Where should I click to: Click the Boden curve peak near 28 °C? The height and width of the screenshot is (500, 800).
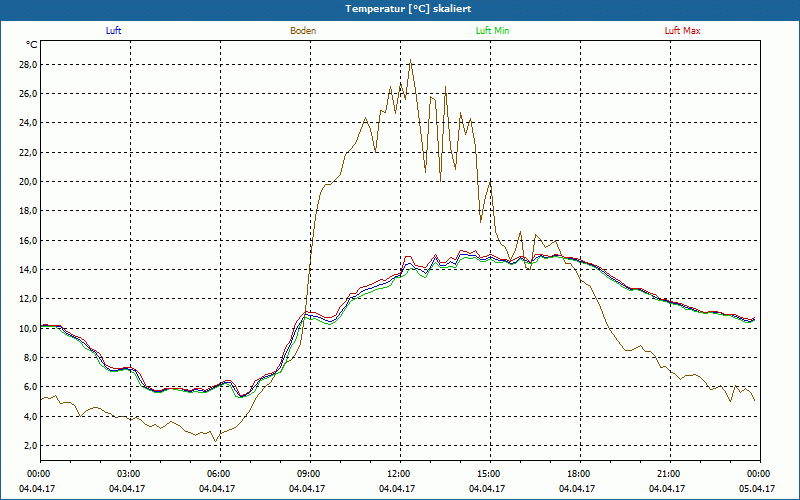[410, 60]
